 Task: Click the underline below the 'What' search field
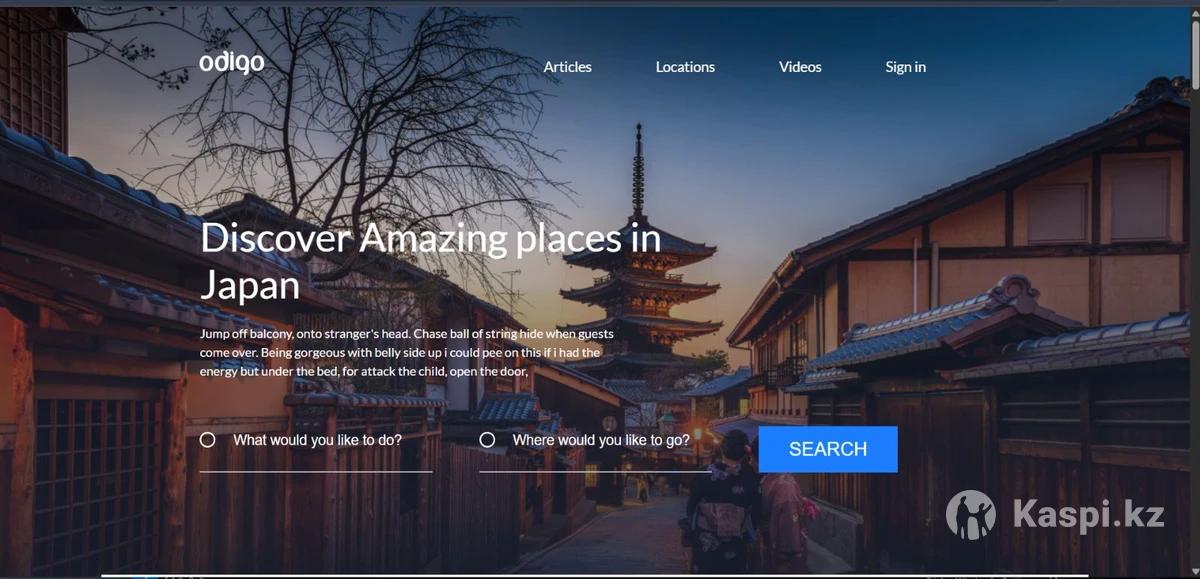[316, 471]
